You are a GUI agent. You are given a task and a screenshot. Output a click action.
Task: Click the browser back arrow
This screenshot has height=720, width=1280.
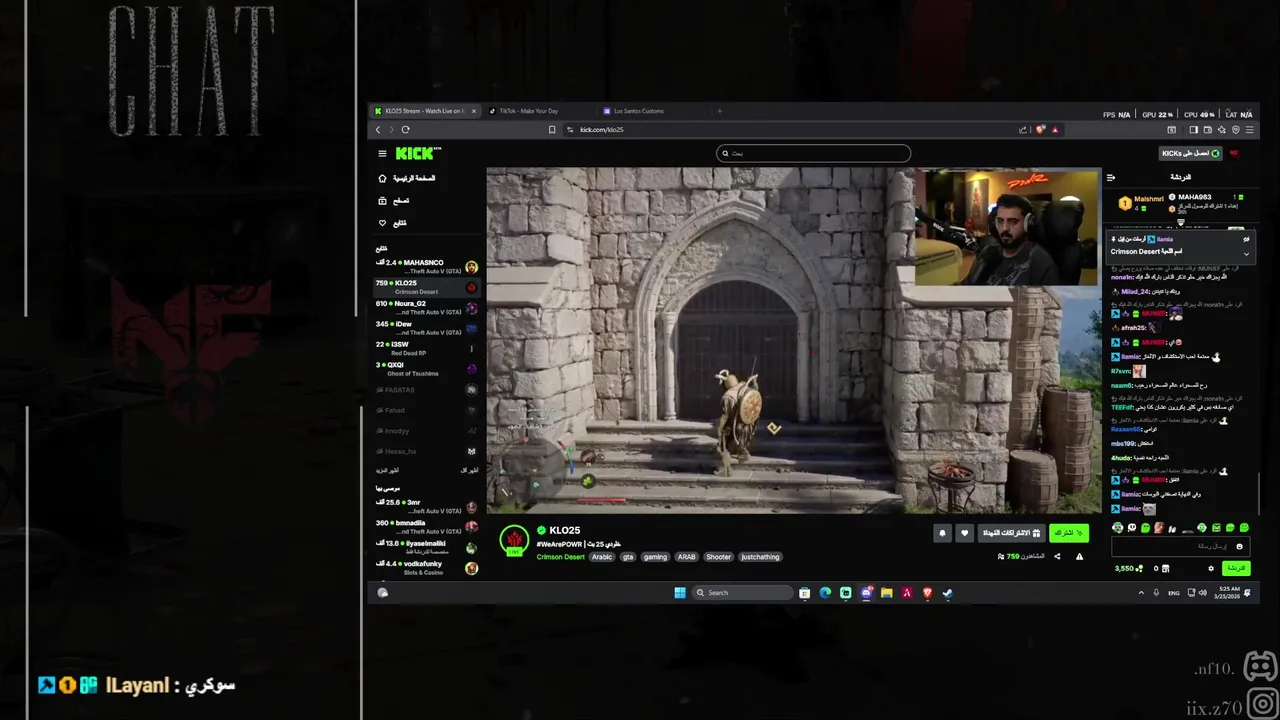coord(378,129)
